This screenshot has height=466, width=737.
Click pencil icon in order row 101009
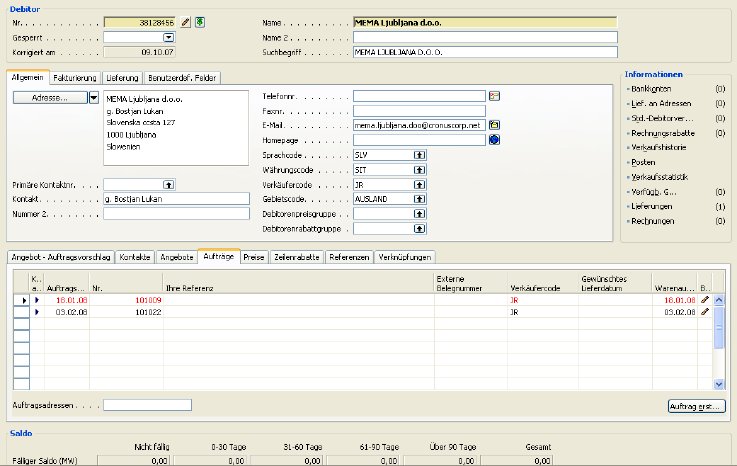[x=705, y=300]
